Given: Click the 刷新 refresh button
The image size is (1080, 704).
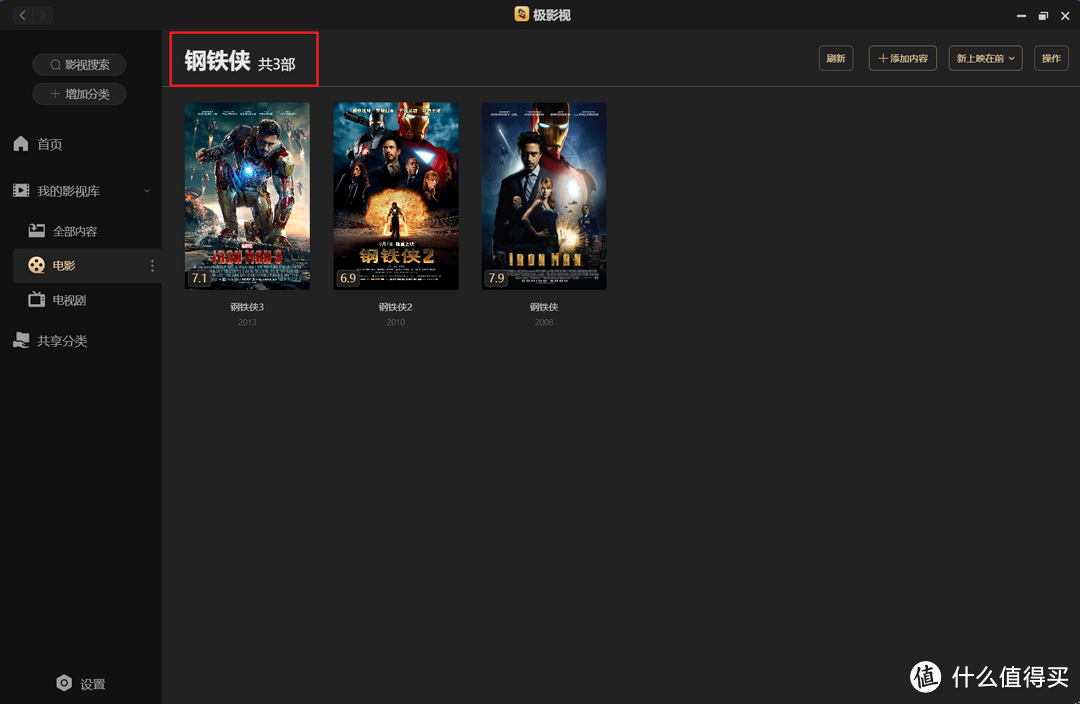Looking at the screenshot, I should [835, 59].
